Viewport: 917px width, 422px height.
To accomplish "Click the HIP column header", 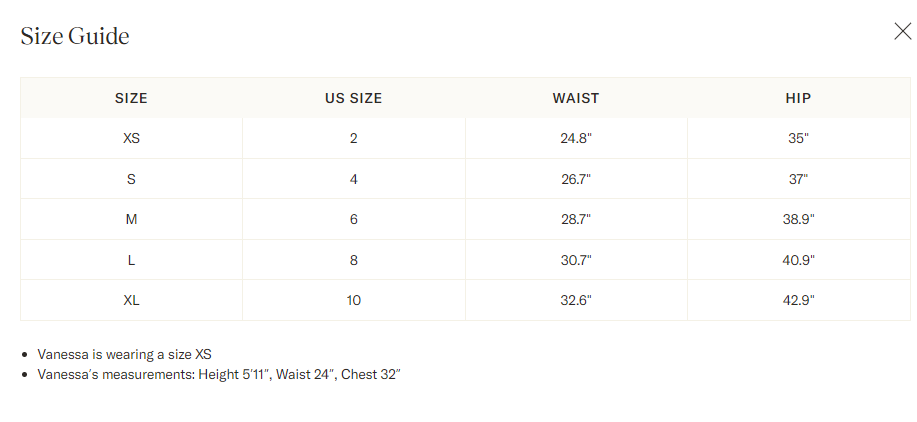I will (799, 98).
